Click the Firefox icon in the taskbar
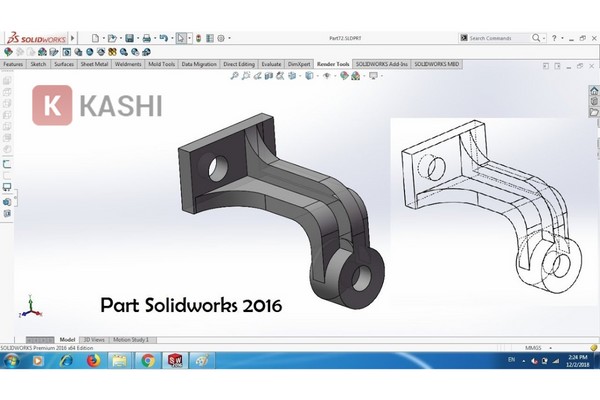Image resolution: width=600 pixels, height=400 pixels. click(93, 360)
